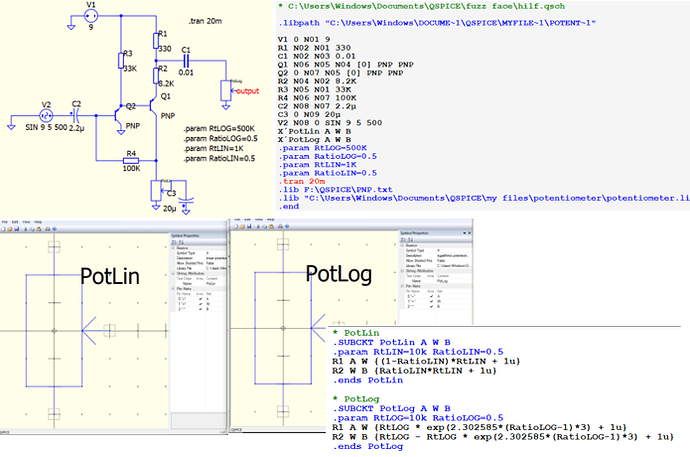Select the R1 330 resistor in schematic
The width and height of the screenshot is (690, 457).
[x=156, y=40]
